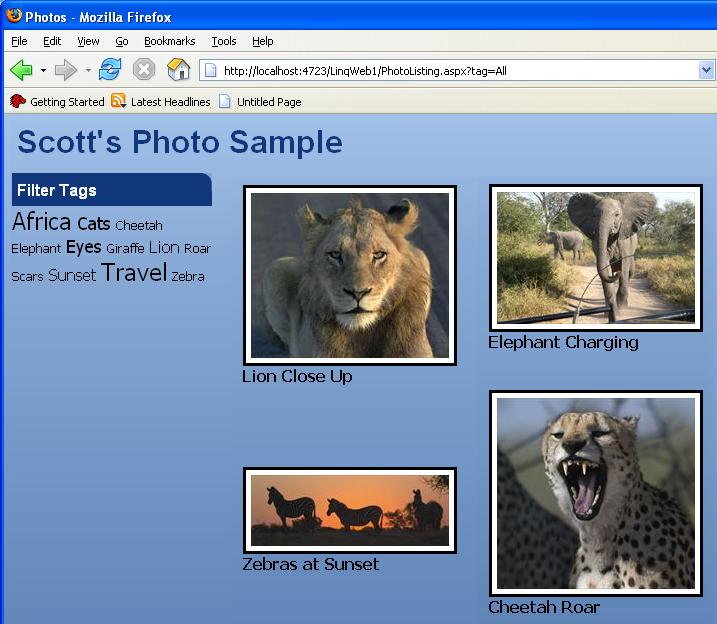Filter photos by the Zebra tag
The width and height of the screenshot is (717, 624).
tap(188, 277)
